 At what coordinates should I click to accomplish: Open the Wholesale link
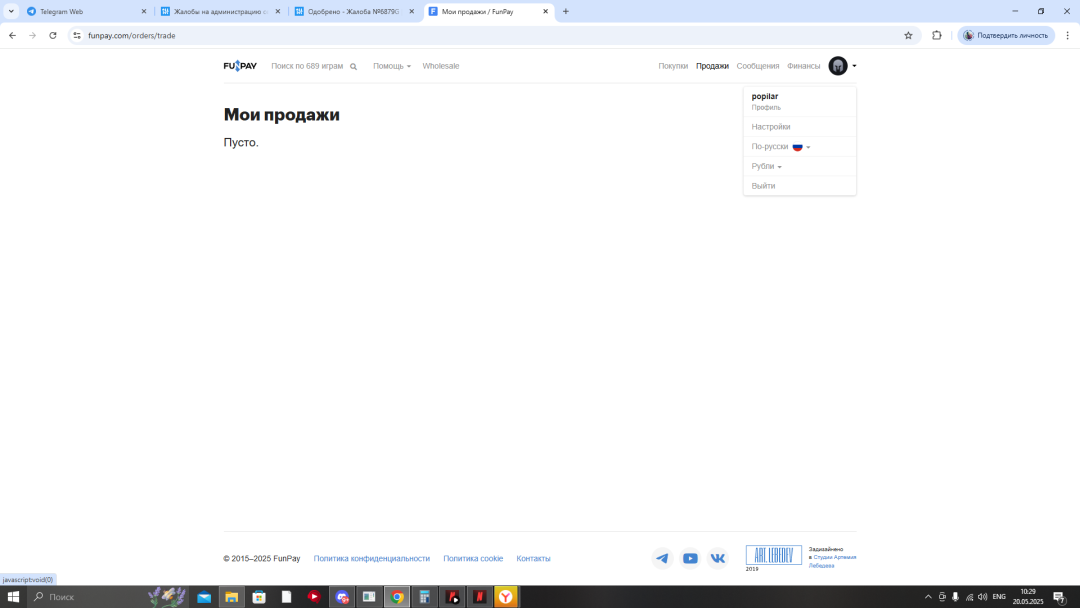coord(441,66)
